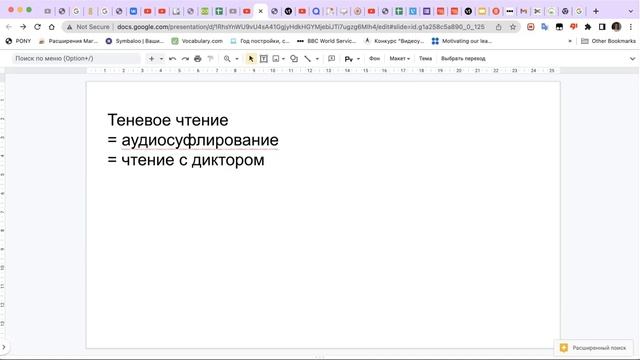Choose the select cursor tool
The image size is (640, 360).
coord(251,59)
